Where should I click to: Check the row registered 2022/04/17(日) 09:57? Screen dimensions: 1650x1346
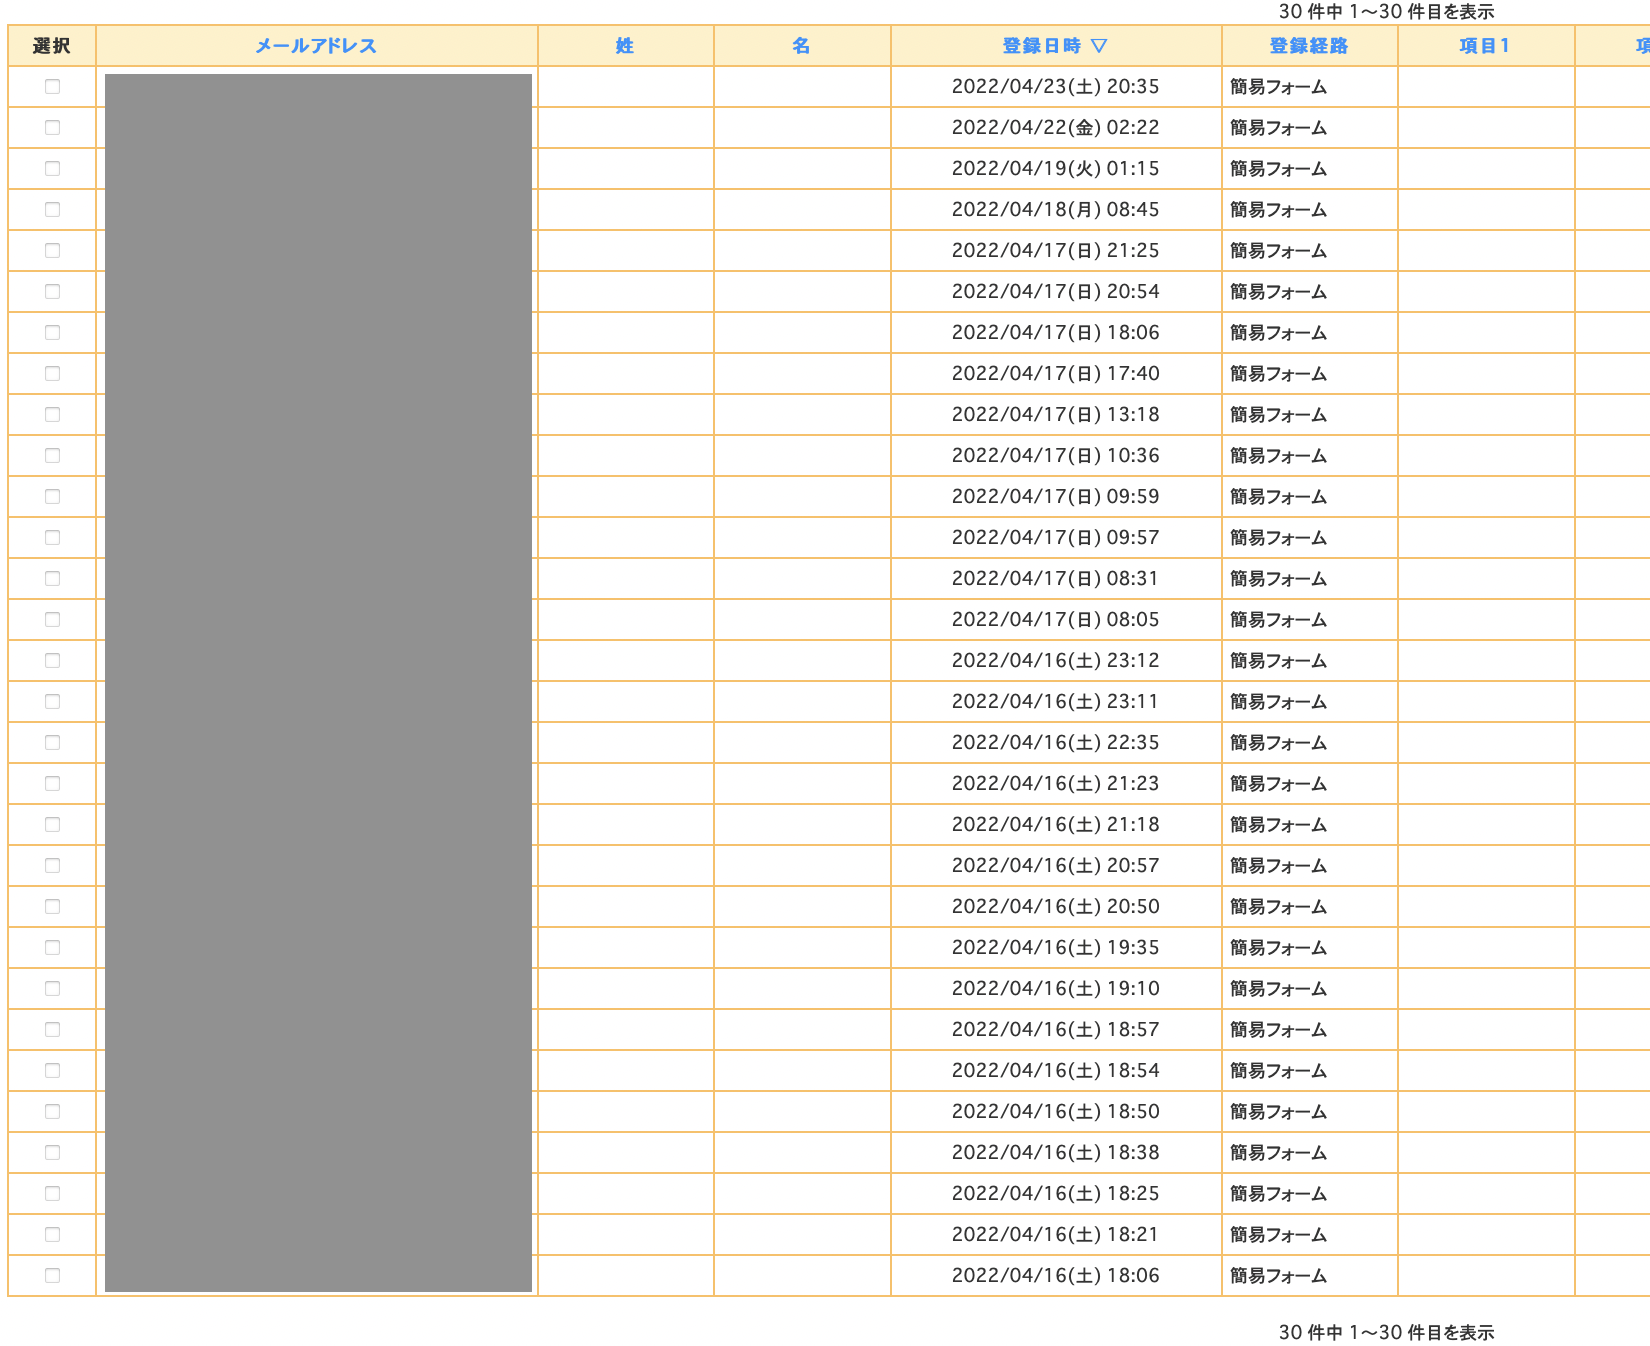pos(53,538)
